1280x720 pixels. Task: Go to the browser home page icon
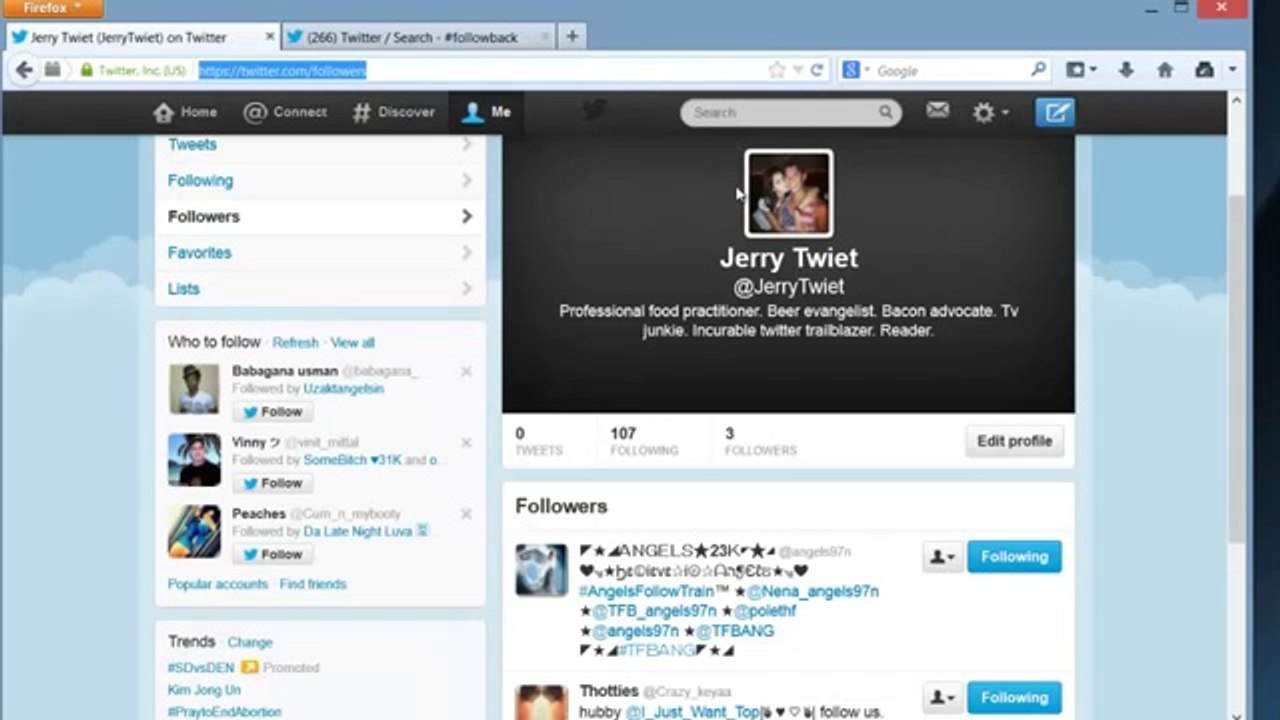[1165, 70]
